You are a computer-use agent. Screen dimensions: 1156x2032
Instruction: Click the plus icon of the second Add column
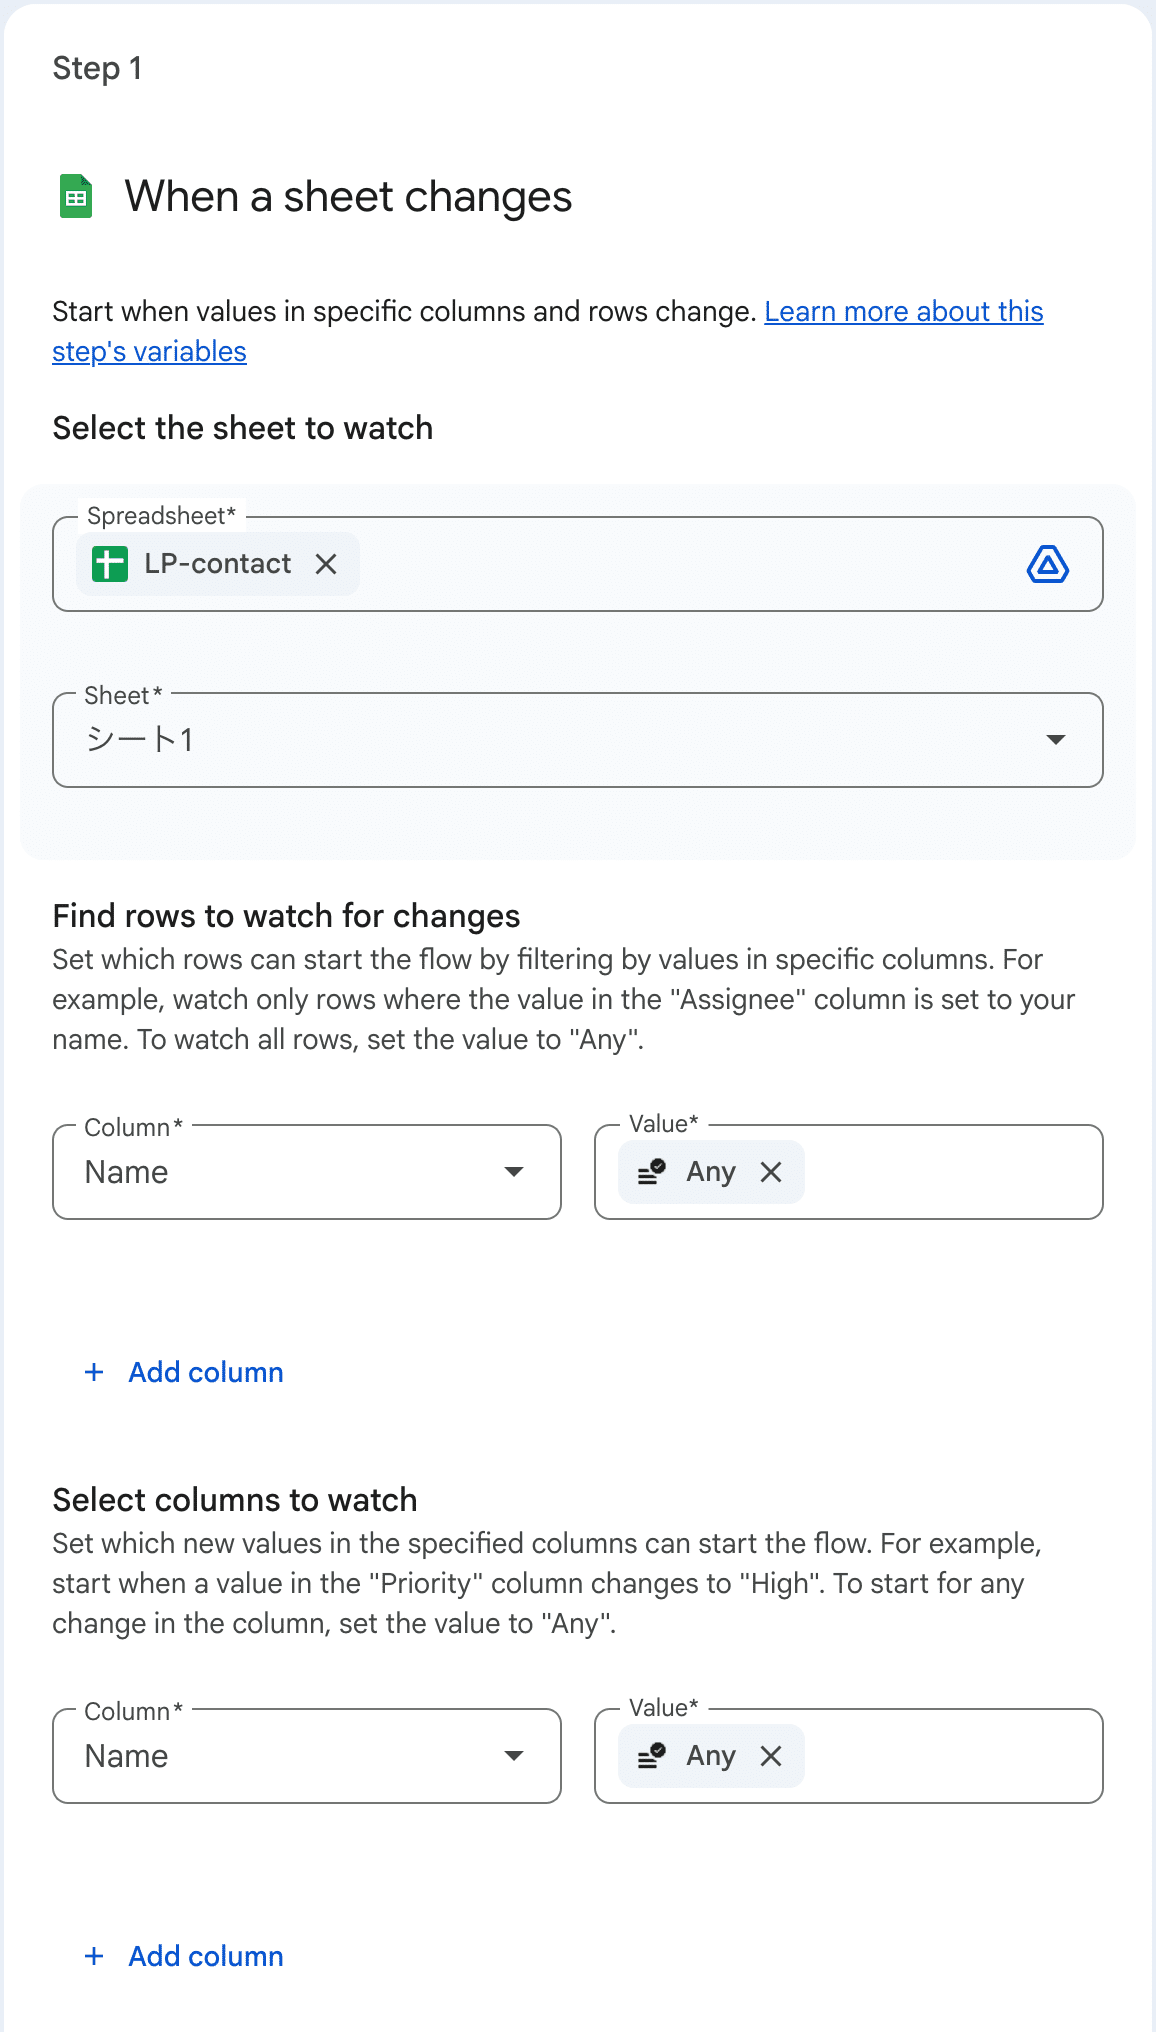tap(95, 1956)
